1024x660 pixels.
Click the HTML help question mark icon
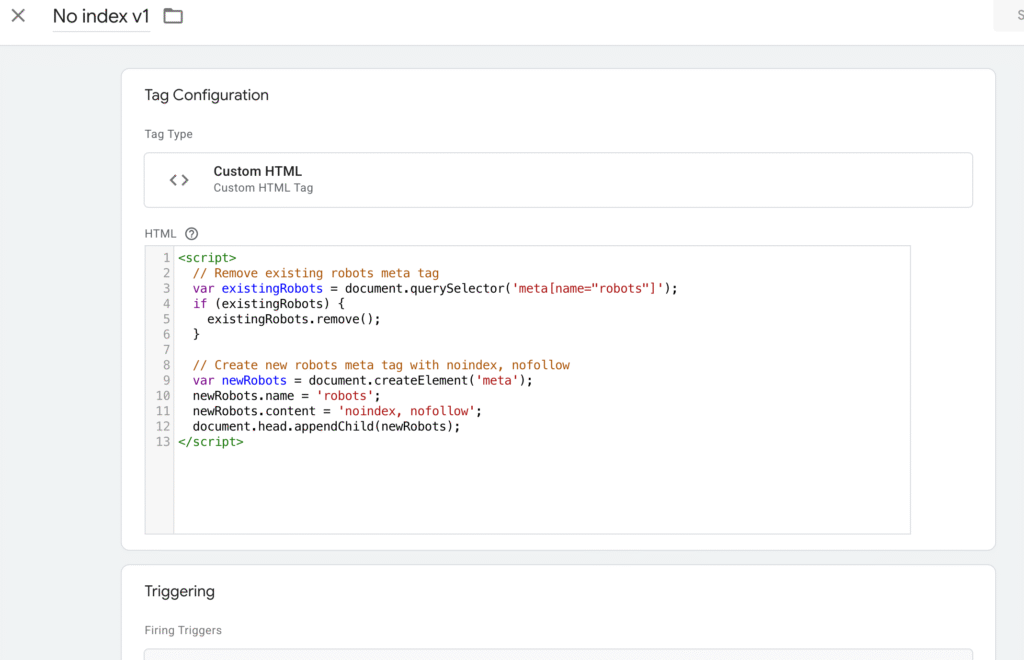pyautogui.click(x=191, y=234)
